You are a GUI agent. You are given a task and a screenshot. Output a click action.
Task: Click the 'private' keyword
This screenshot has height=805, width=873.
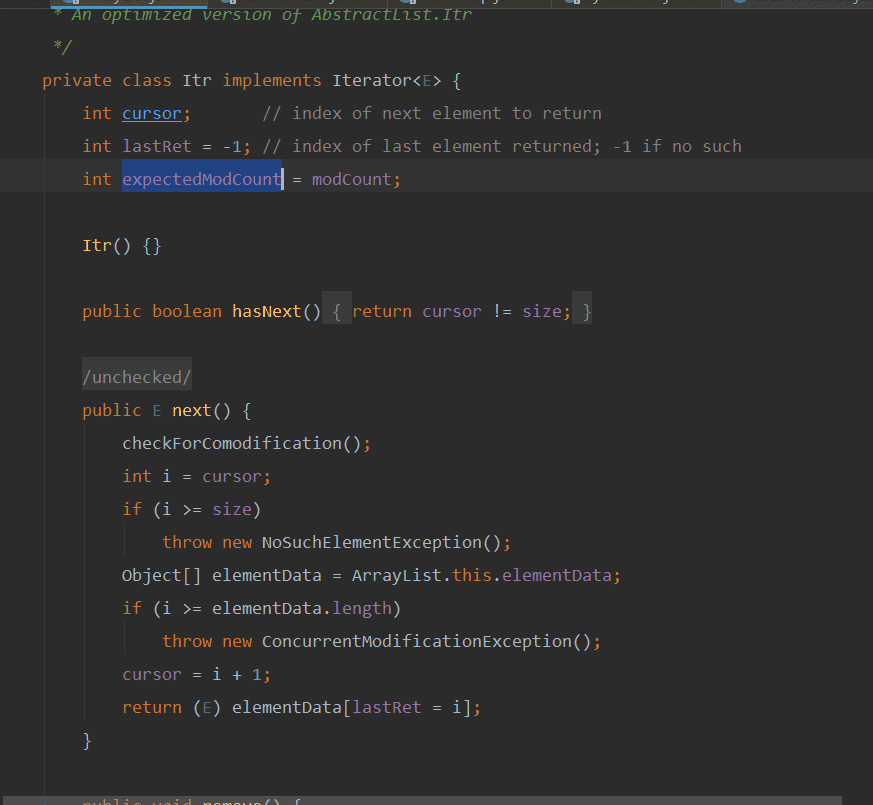[77, 81]
